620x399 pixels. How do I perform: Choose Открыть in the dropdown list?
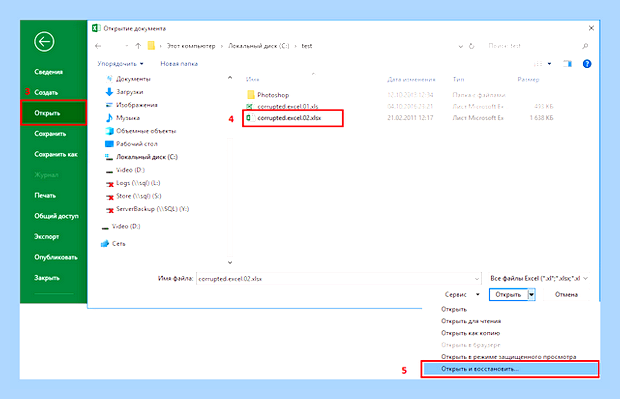pyautogui.click(x=454, y=309)
